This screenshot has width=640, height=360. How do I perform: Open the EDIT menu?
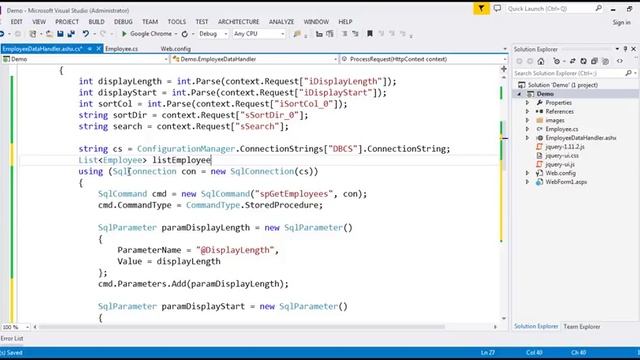tap(17, 22)
